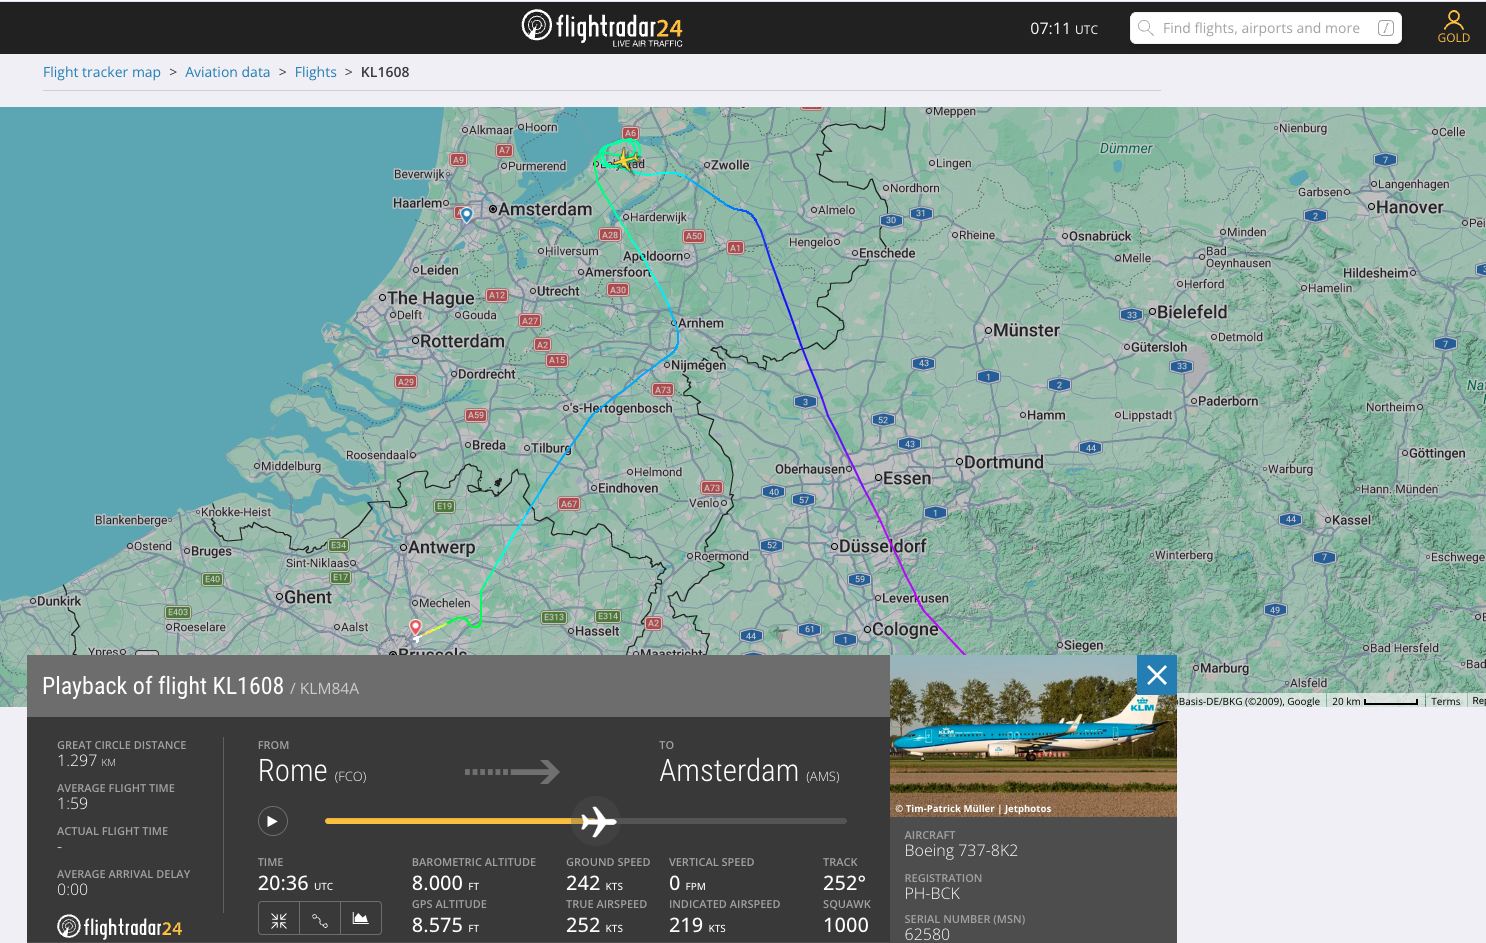Click the Hanover city label on map
Image resolution: width=1486 pixels, height=943 pixels.
pyautogui.click(x=1410, y=207)
